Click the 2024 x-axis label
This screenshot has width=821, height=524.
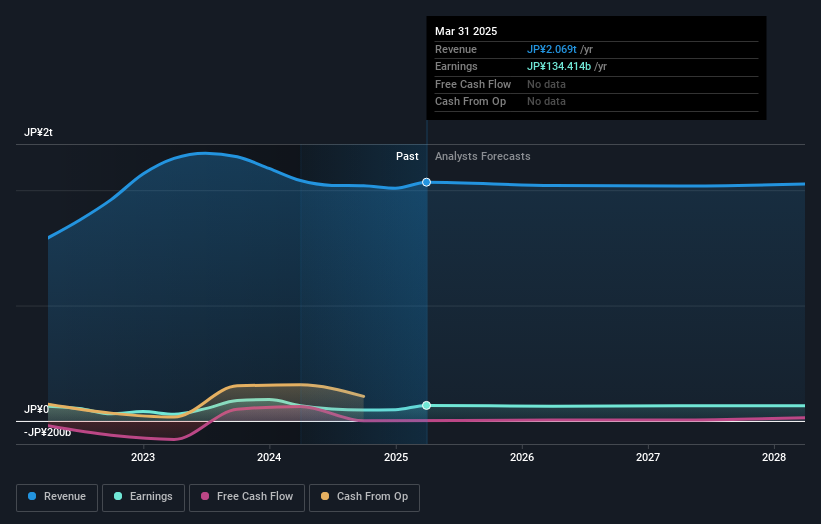click(x=269, y=458)
